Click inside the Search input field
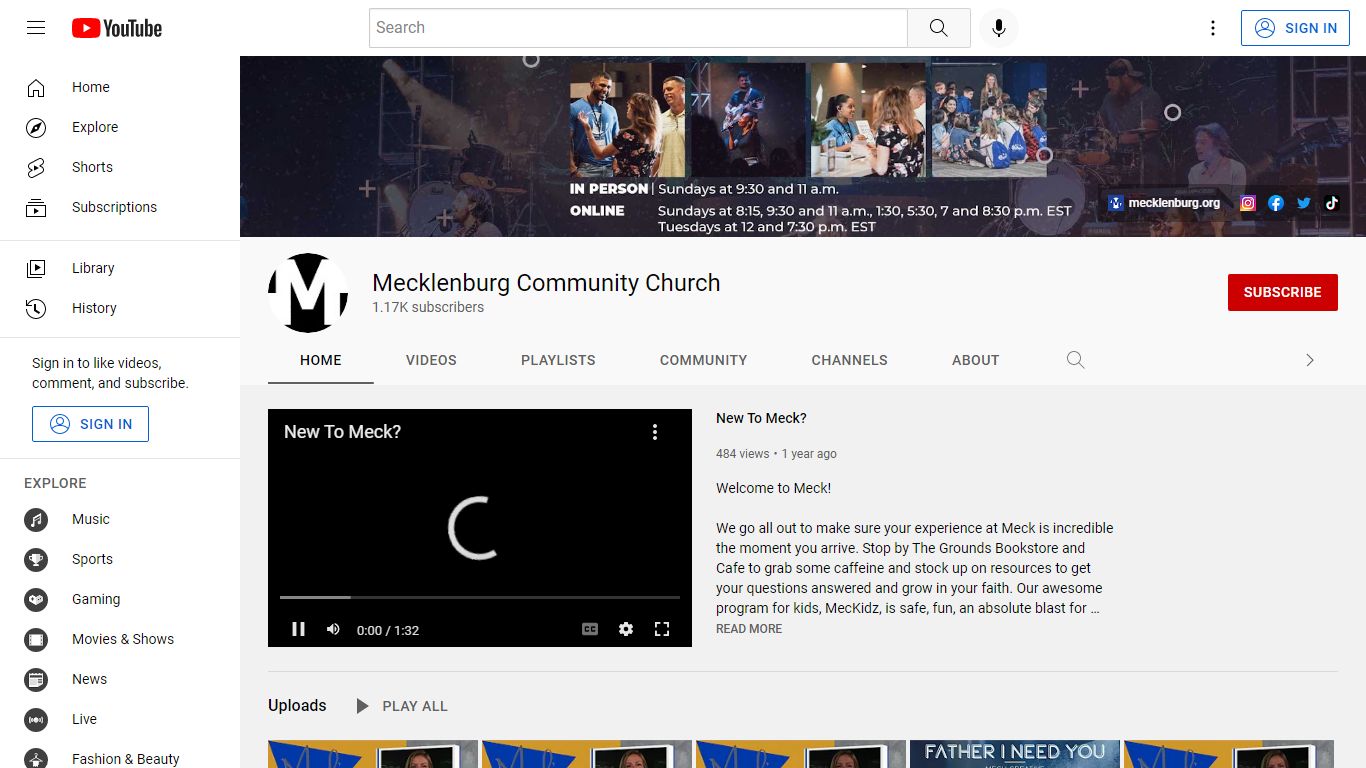 click(x=638, y=28)
